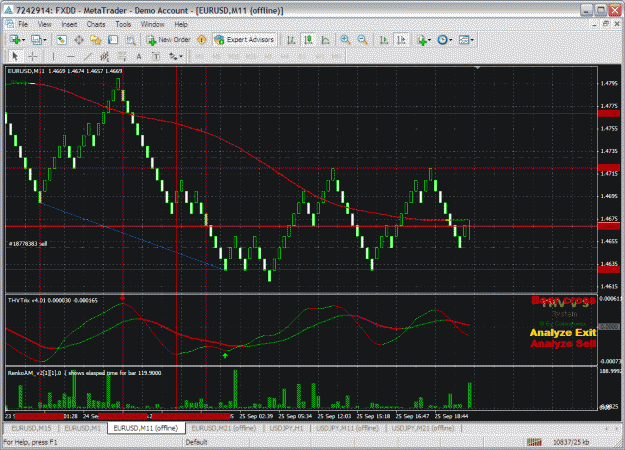
Task: Open the Navigator panel (star folder icon)
Action: [96, 40]
